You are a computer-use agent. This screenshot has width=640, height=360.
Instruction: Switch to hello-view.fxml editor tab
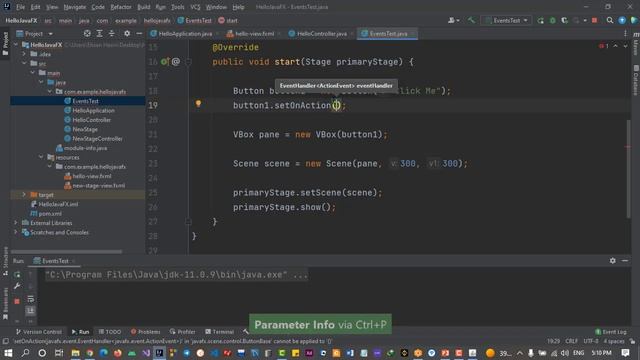(x=254, y=33)
